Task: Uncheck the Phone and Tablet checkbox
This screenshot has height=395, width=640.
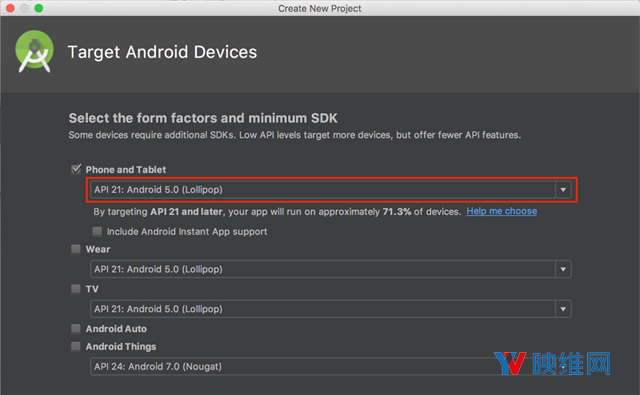Action: click(x=76, y=169)
